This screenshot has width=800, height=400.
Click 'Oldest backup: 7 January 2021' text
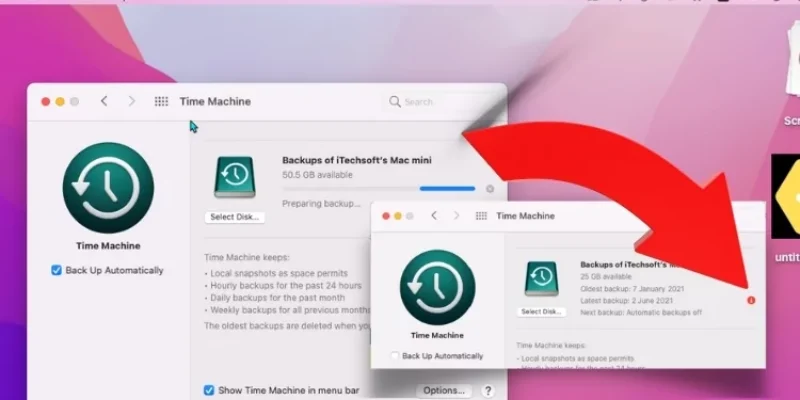pos(632,289)
